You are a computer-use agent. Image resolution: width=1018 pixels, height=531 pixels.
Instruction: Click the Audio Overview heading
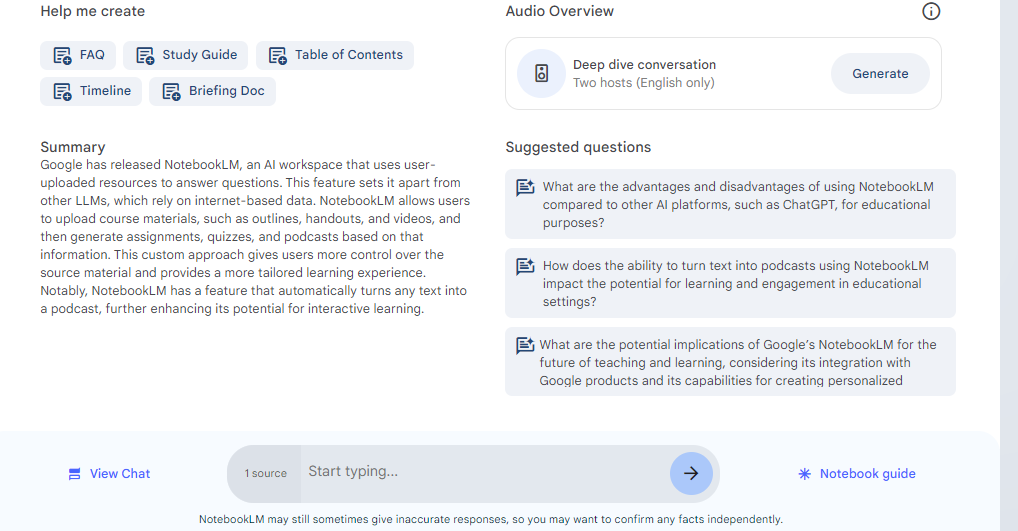560,11
